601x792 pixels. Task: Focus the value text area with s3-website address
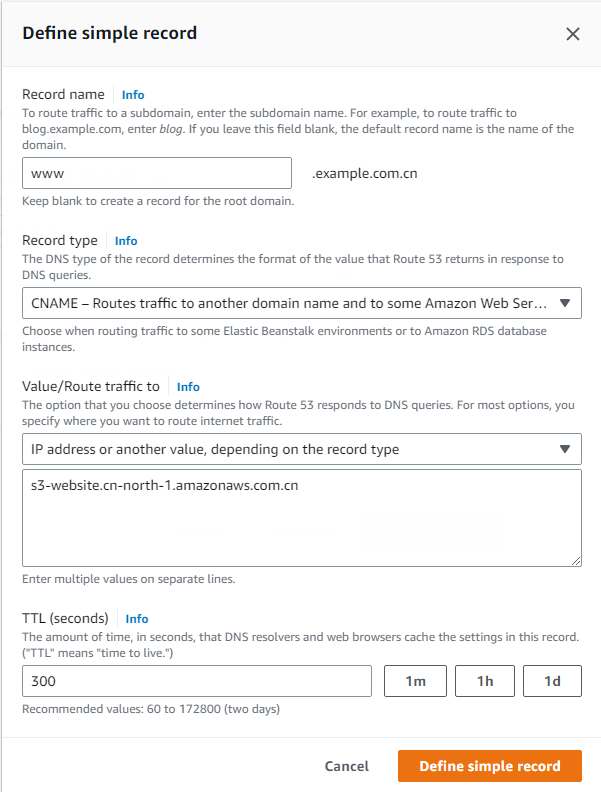pyautogui.click(x=301, y=518)
